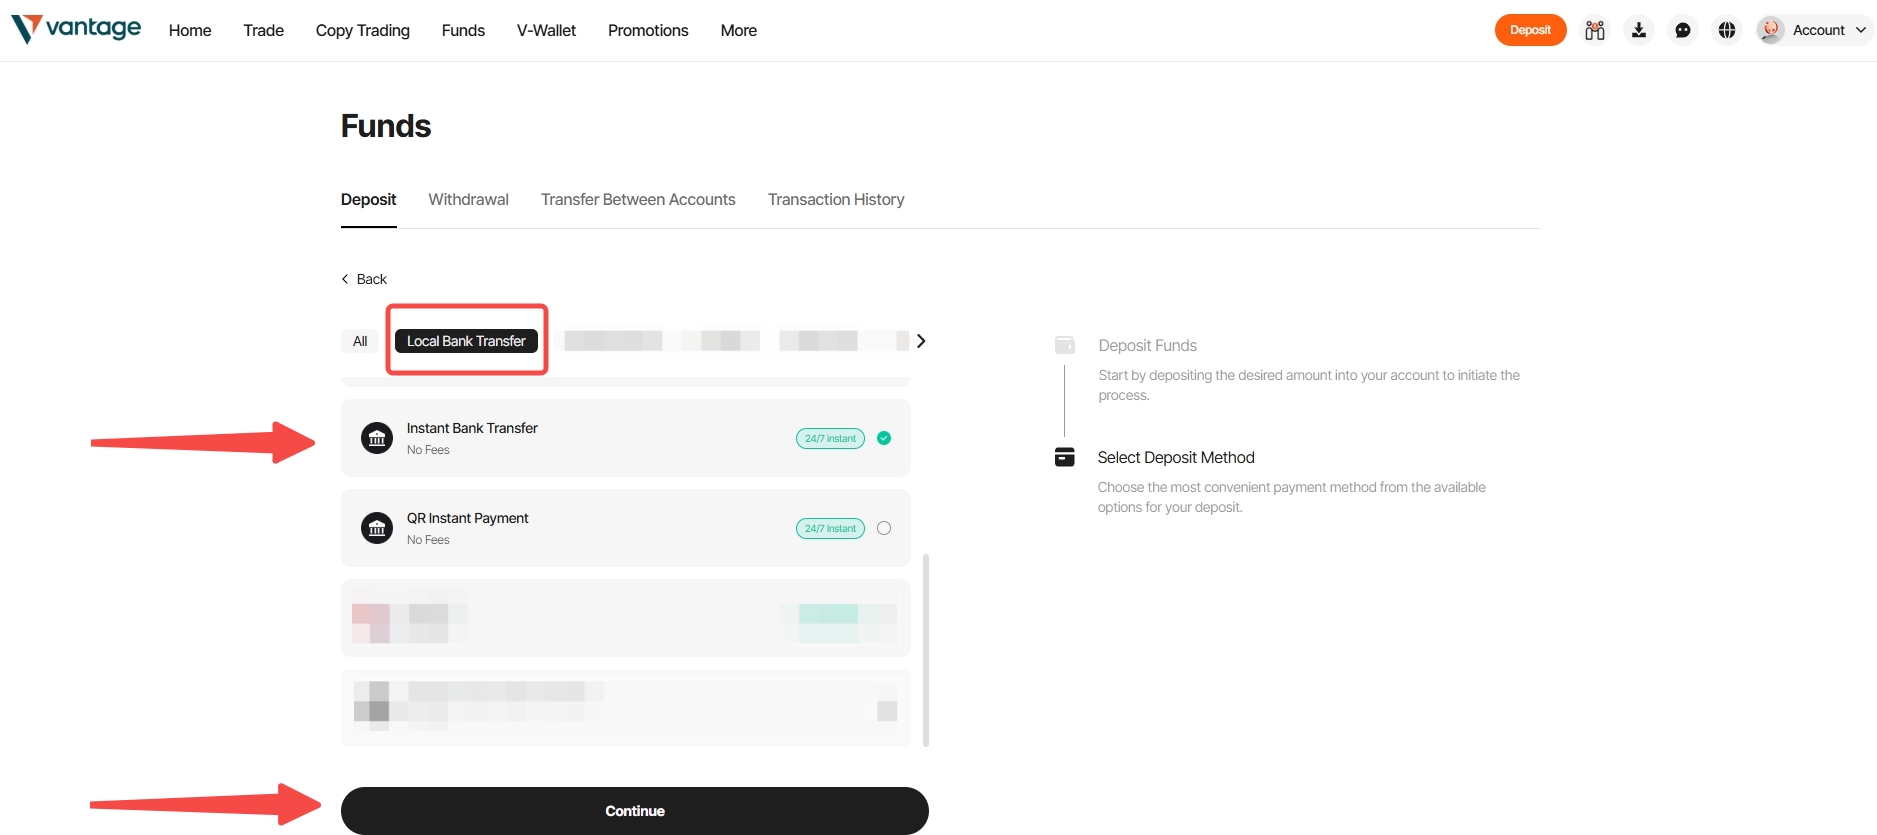Open the language globe icon
This screenshot has height=835, width=1877.
pyautogui.click(x=1727, y=30)
